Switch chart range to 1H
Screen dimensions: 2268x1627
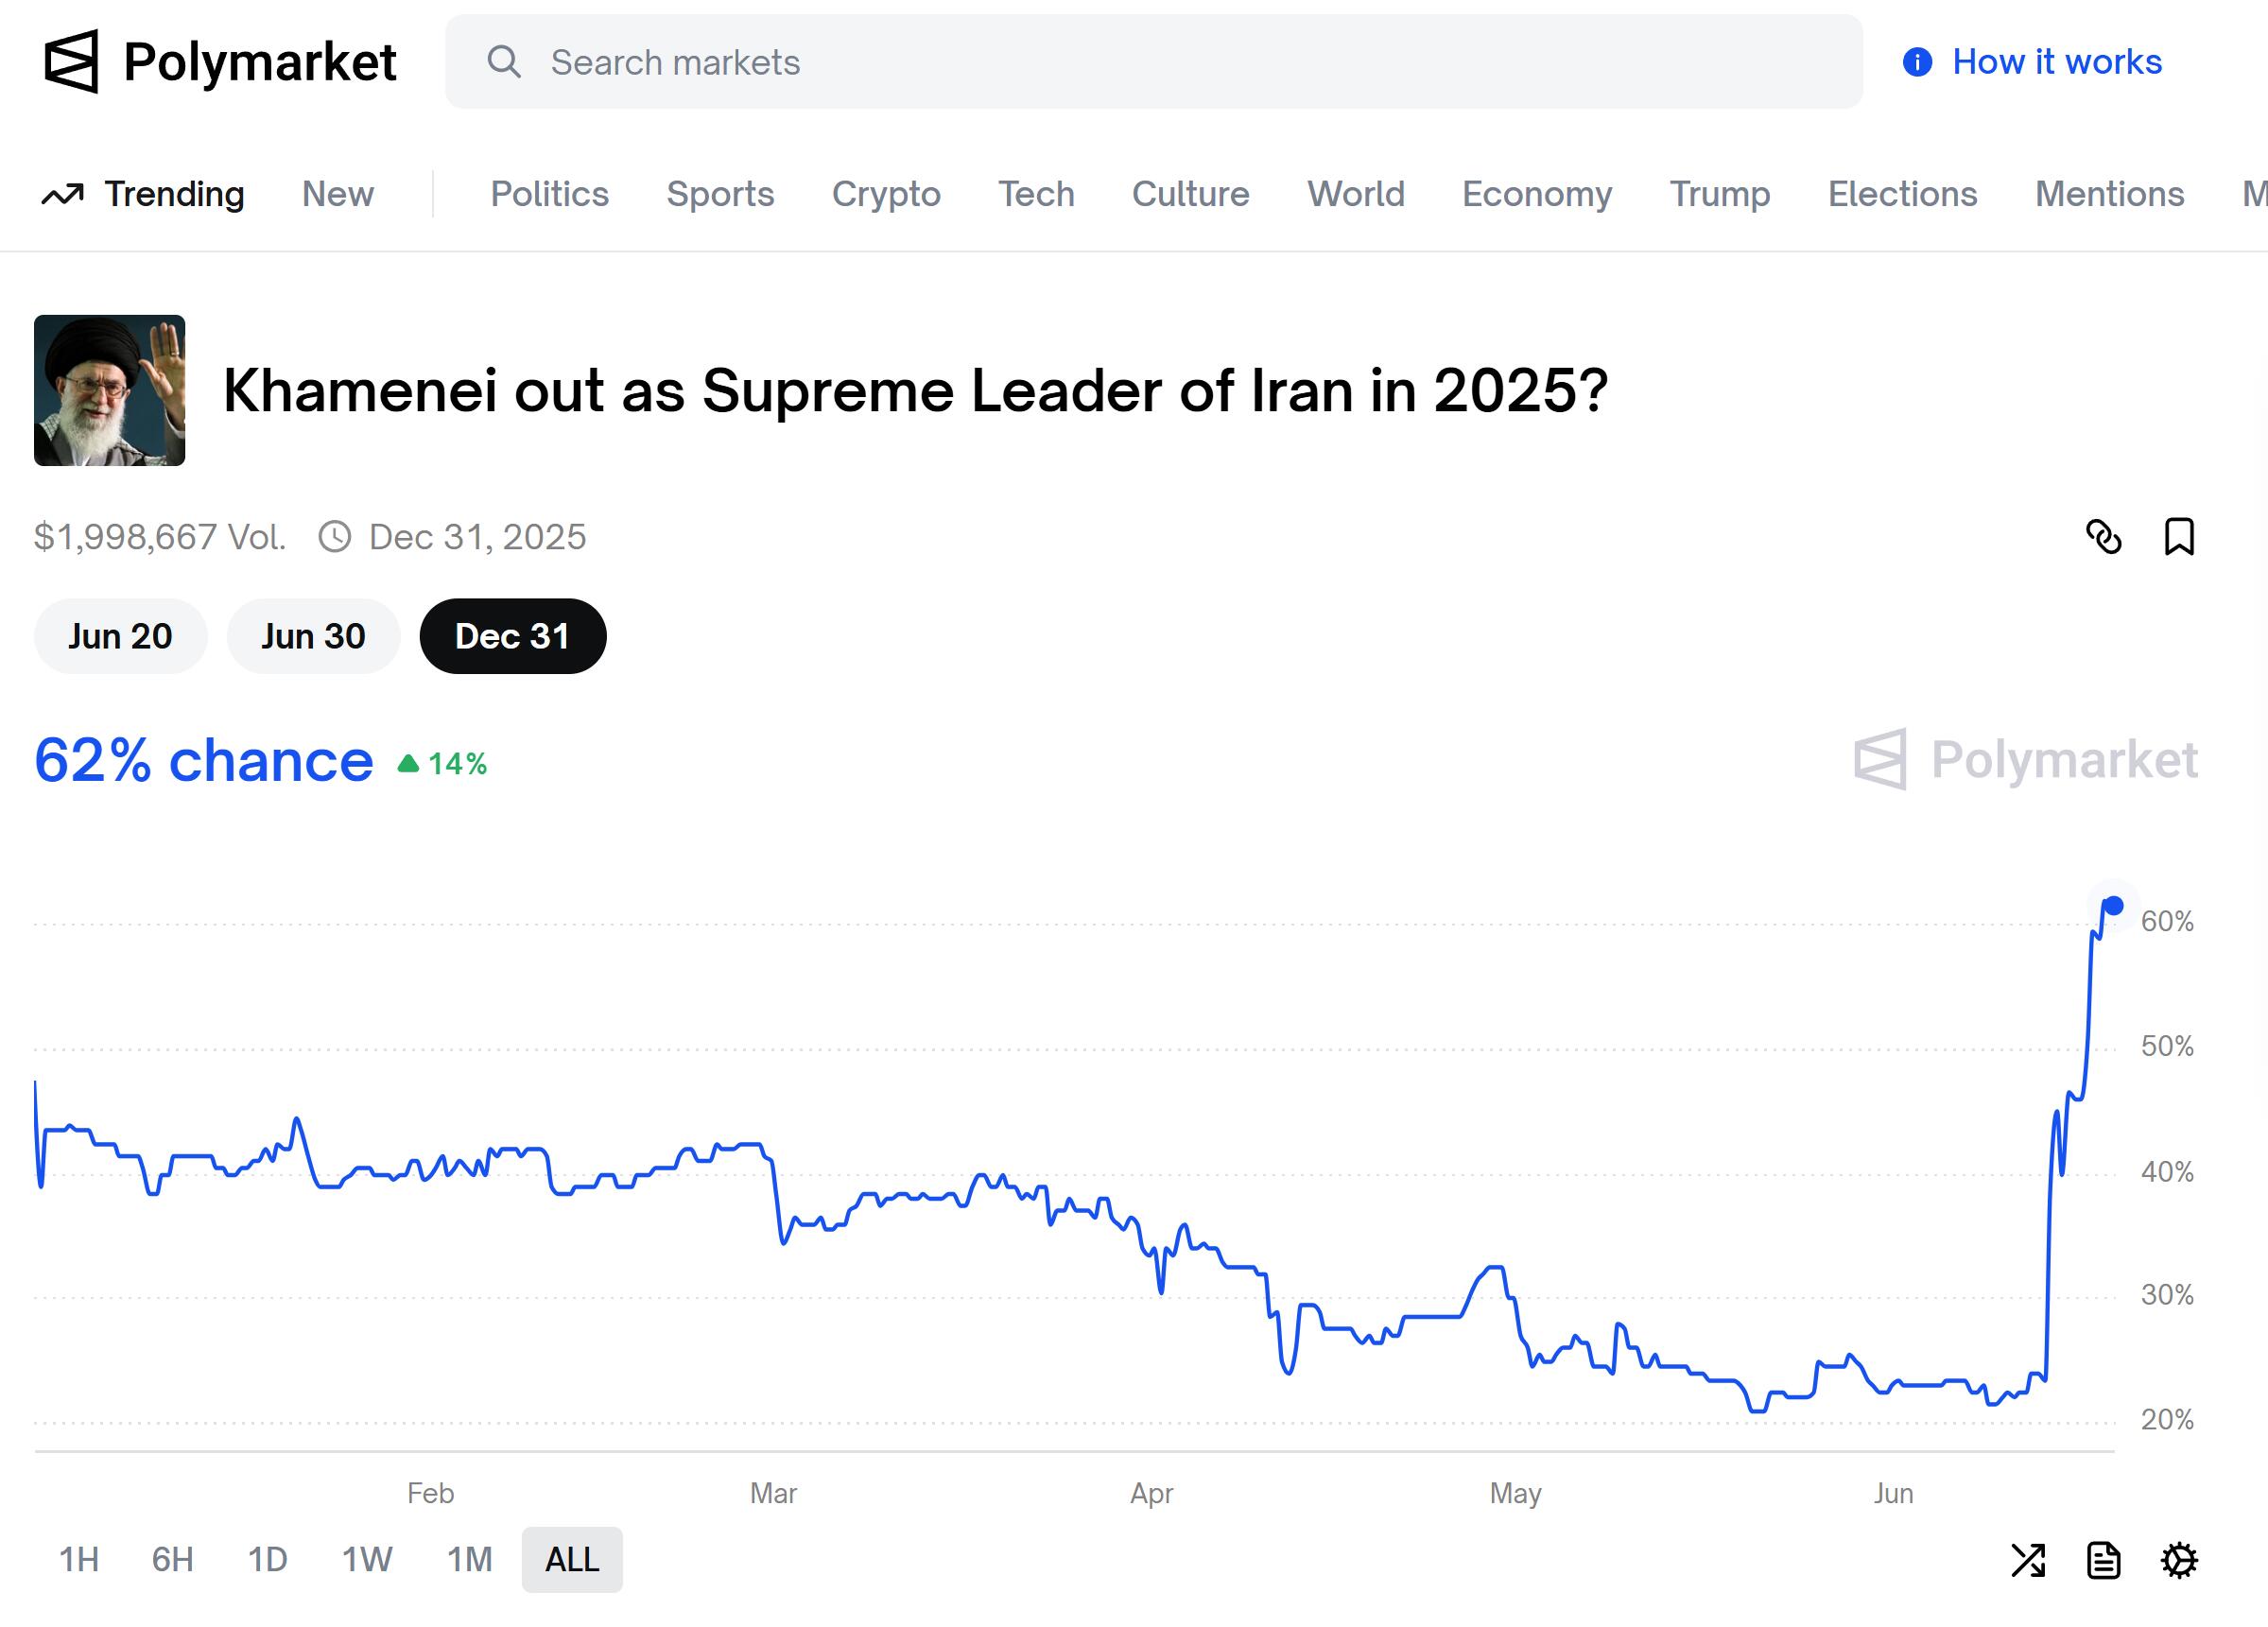point(79,1560)
